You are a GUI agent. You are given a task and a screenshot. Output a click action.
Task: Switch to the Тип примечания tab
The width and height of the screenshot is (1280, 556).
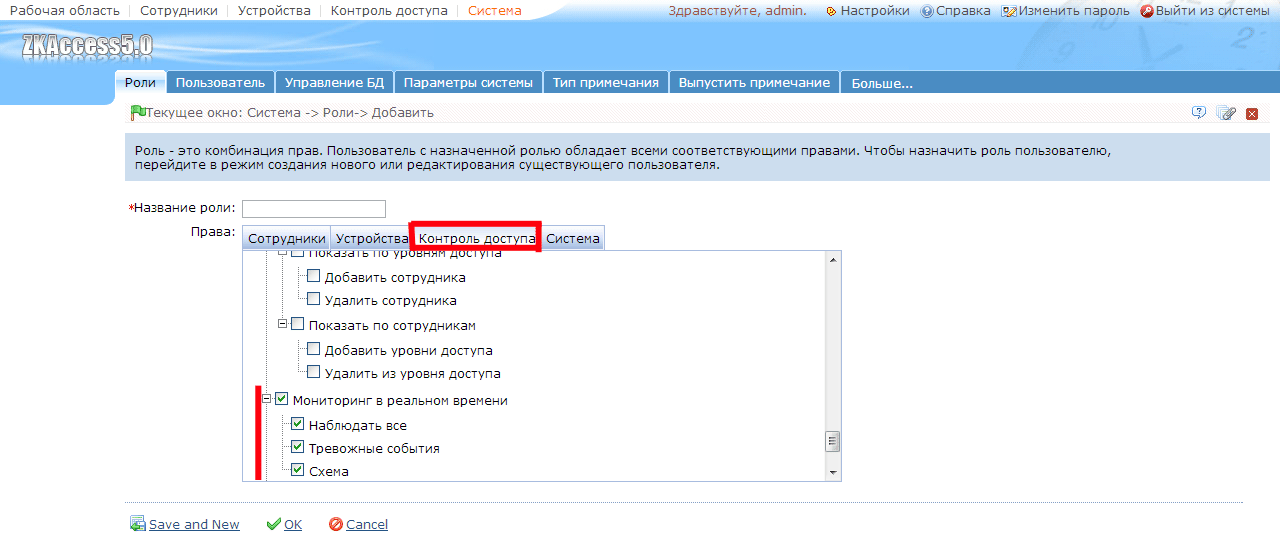coord(606,83)
